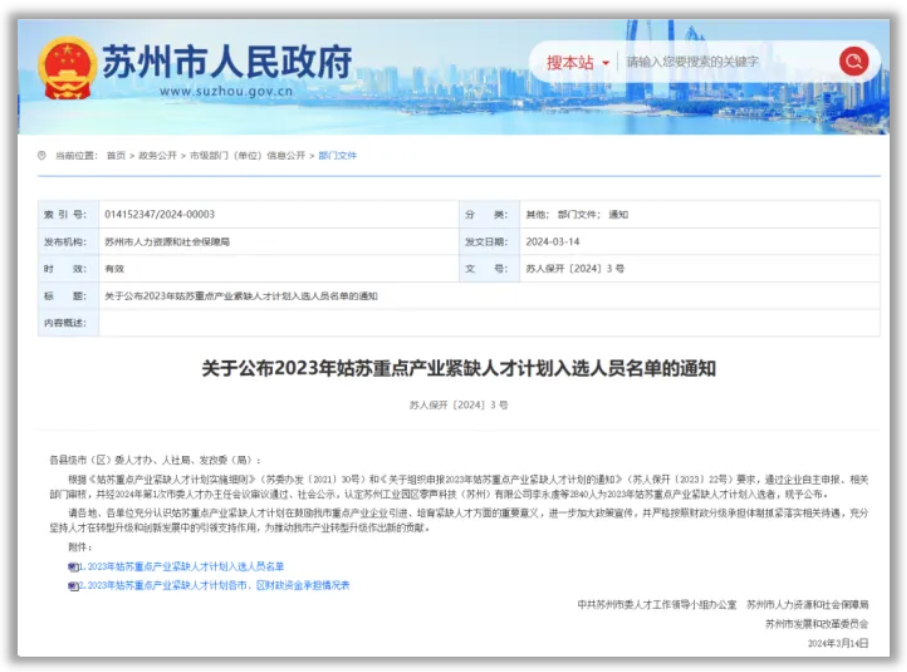Viewport: 907px width, 672px height.
Task: Go to 首页 in the breadcrumb
Action: 116,156
